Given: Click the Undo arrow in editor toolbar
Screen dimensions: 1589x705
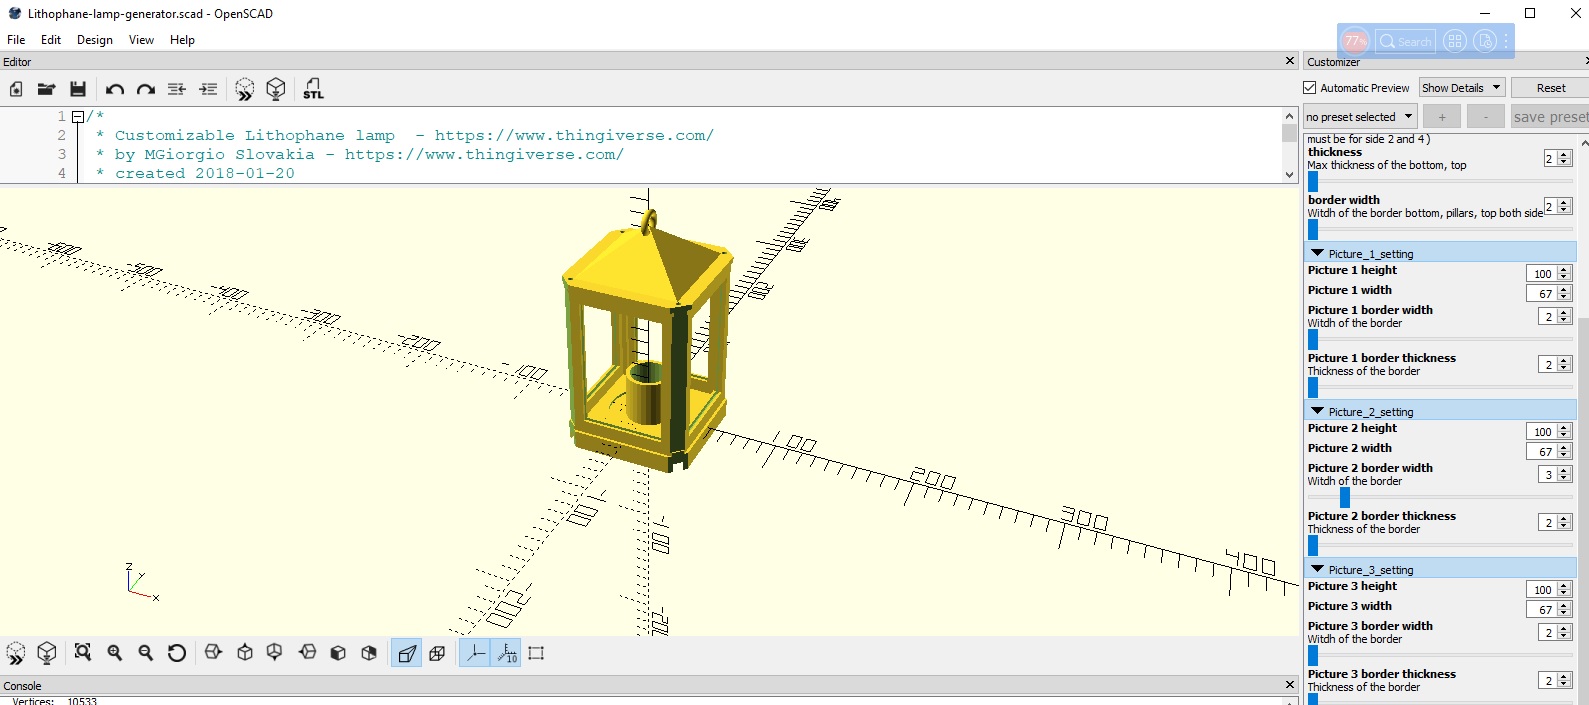Looking at the screenshot, I should pos(115,89).
